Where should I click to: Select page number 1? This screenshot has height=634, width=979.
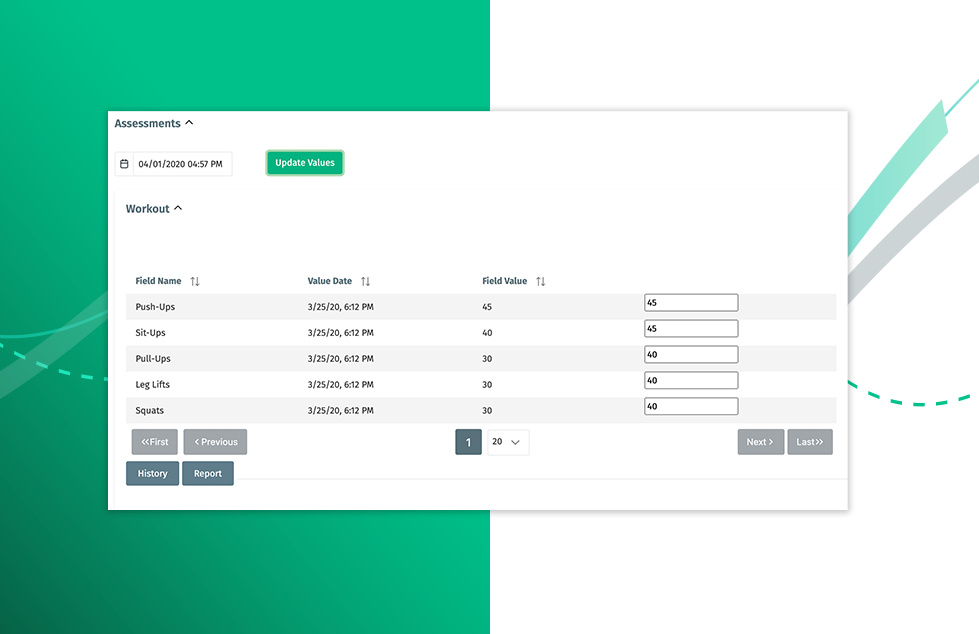coord(468,442)
